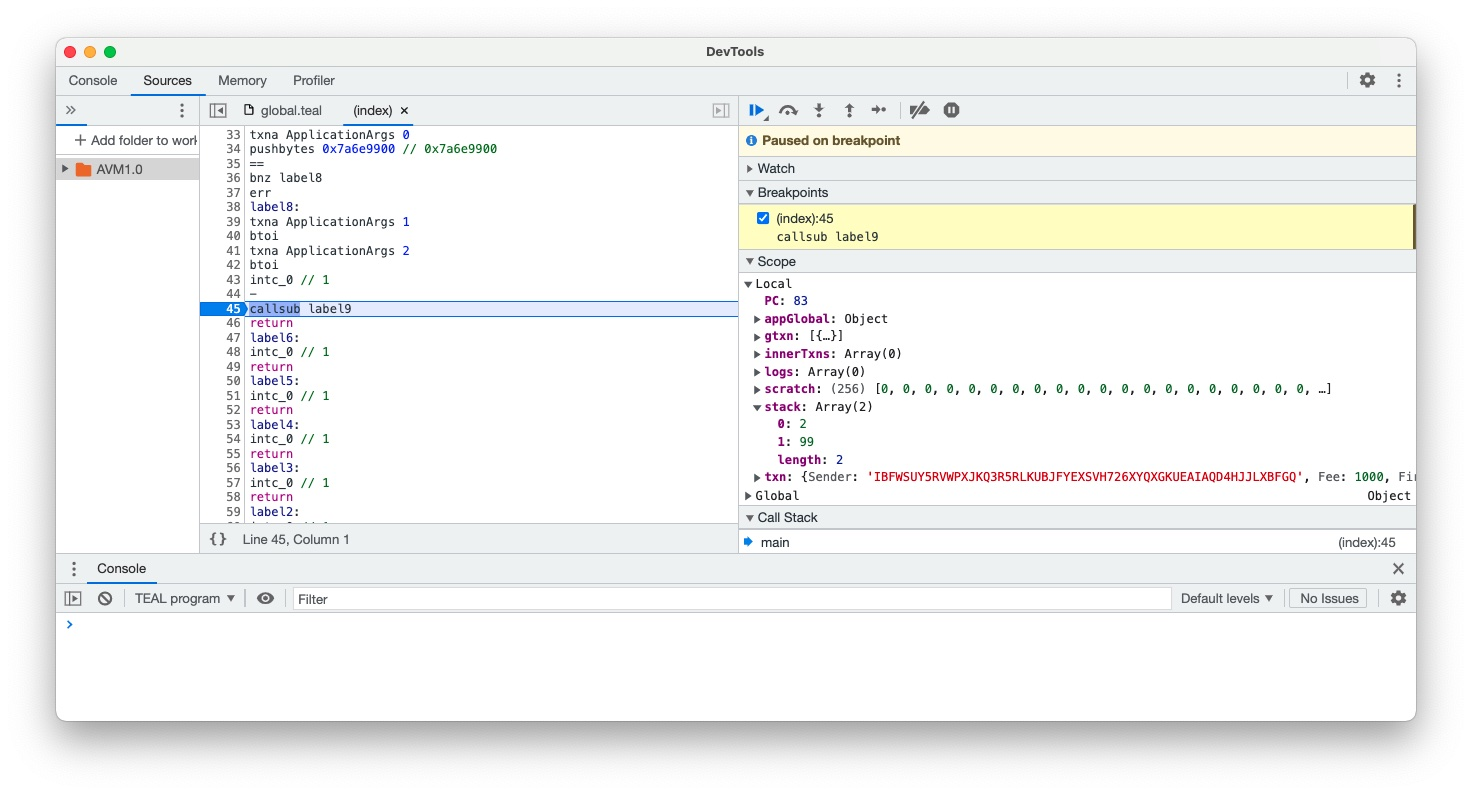Open the Default levels dropdown
This screenshot has width=1472, height=795.
[x=1226, y=598]
